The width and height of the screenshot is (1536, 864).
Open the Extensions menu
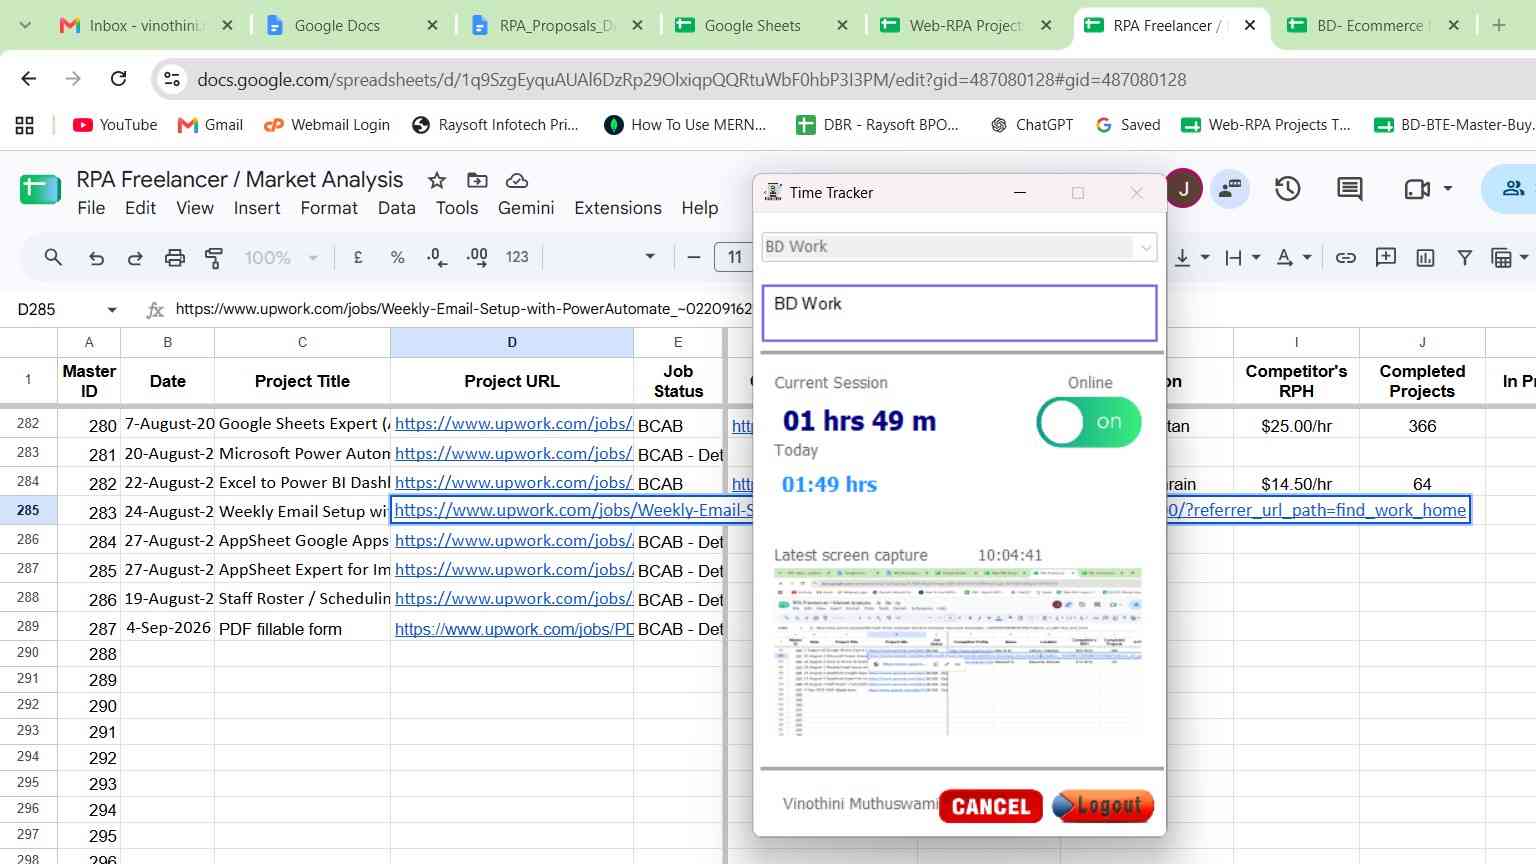(x=617, y=208)
